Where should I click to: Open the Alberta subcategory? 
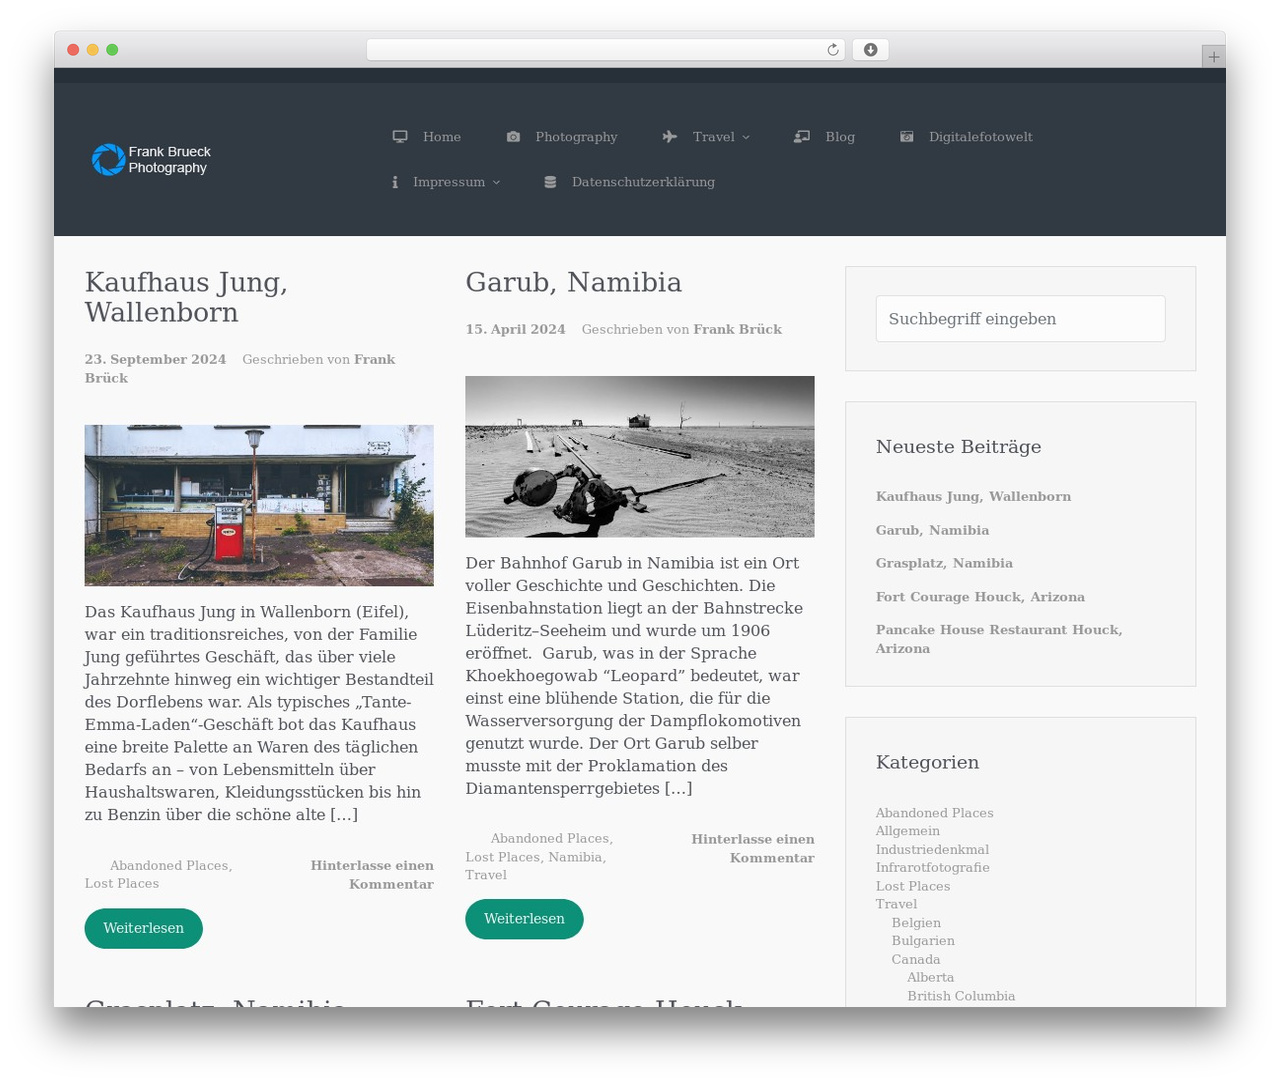click(x=931, y=978)
